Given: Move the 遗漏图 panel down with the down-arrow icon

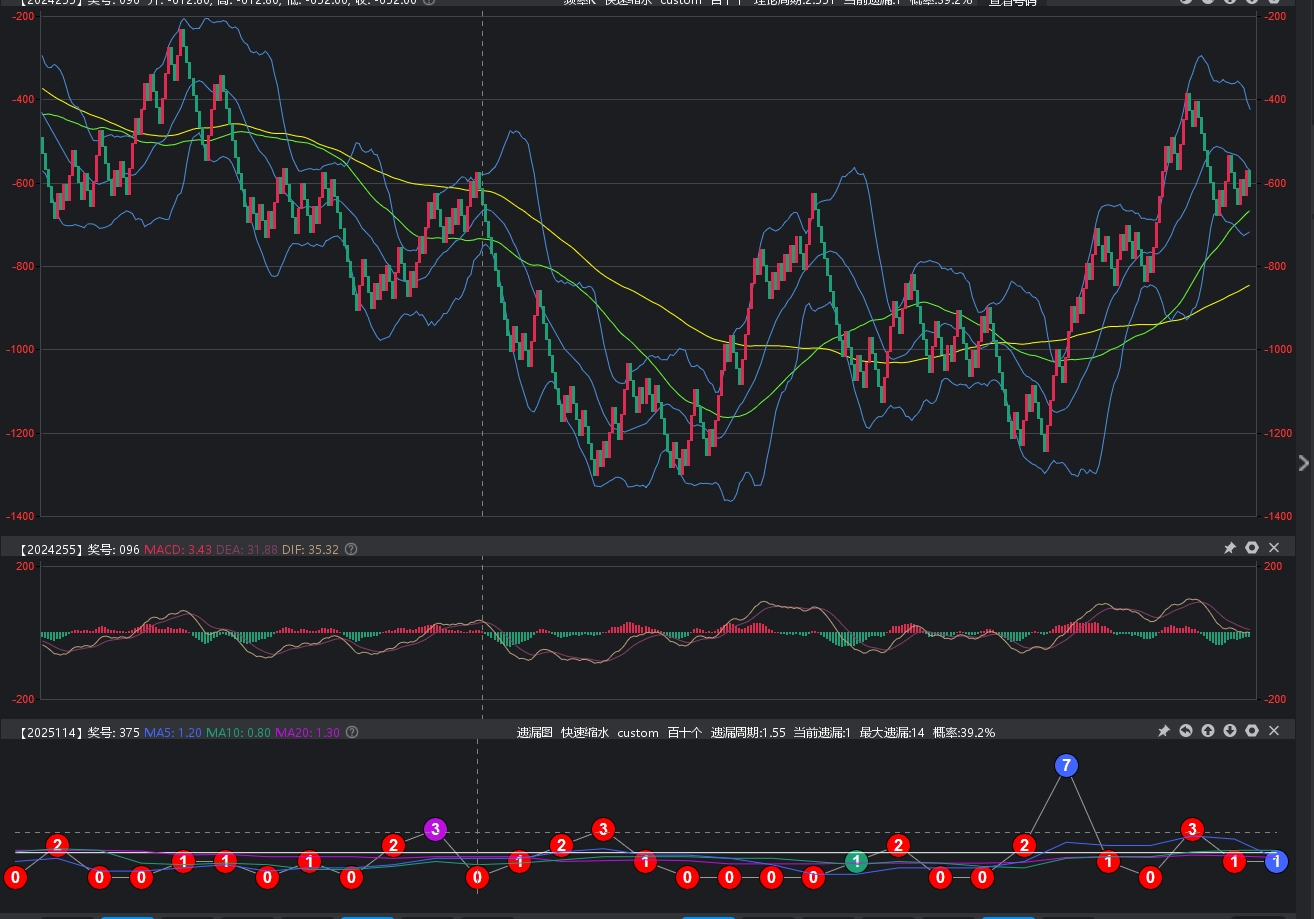Looking at the screenshot, I should point(1230,731).
